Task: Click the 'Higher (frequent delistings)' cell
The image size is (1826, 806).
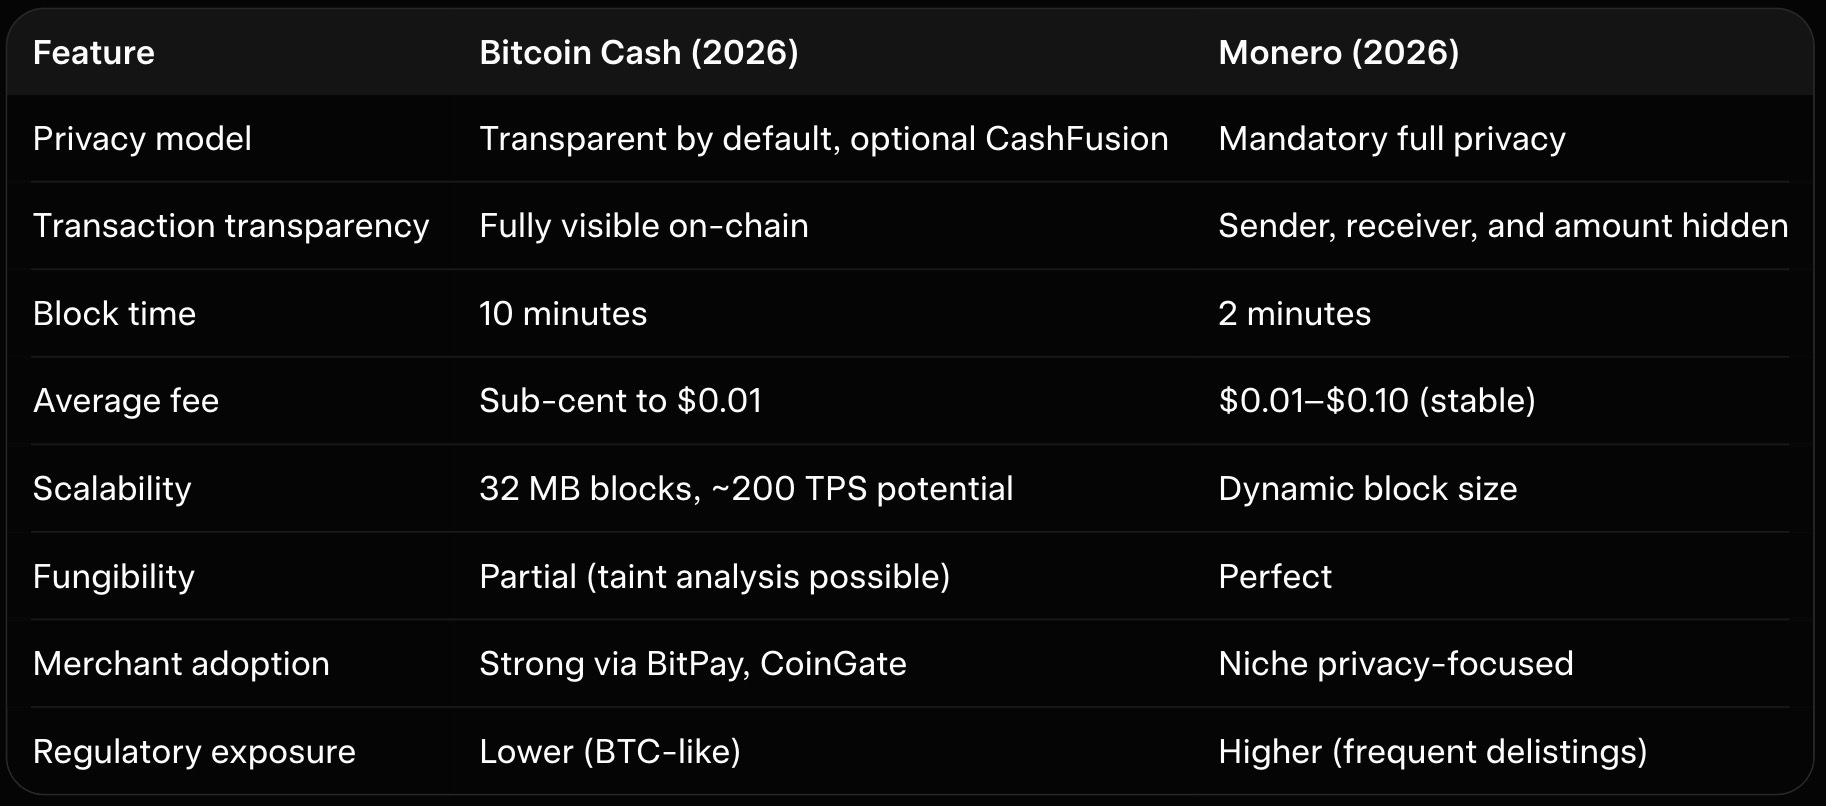Action: [x=1432, y=752]
